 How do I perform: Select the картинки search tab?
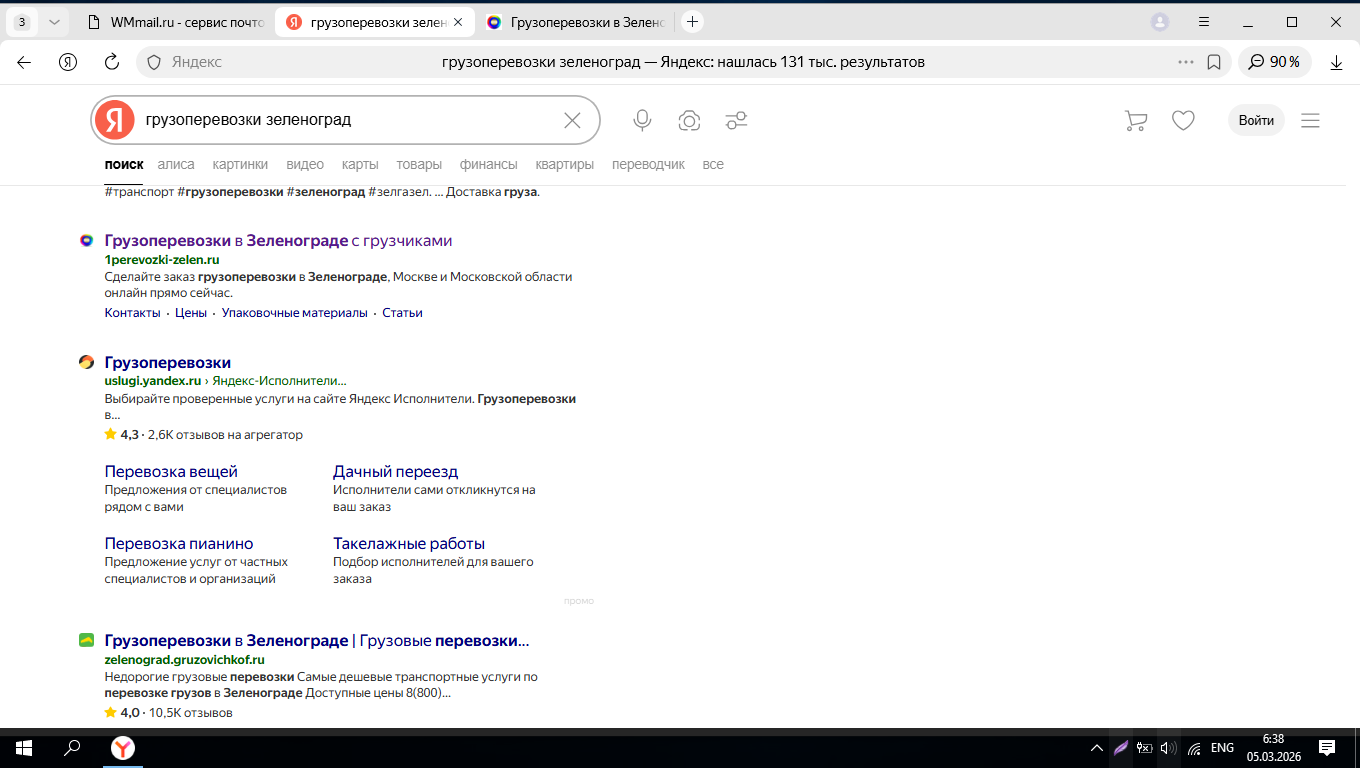(x=240, y=164)
